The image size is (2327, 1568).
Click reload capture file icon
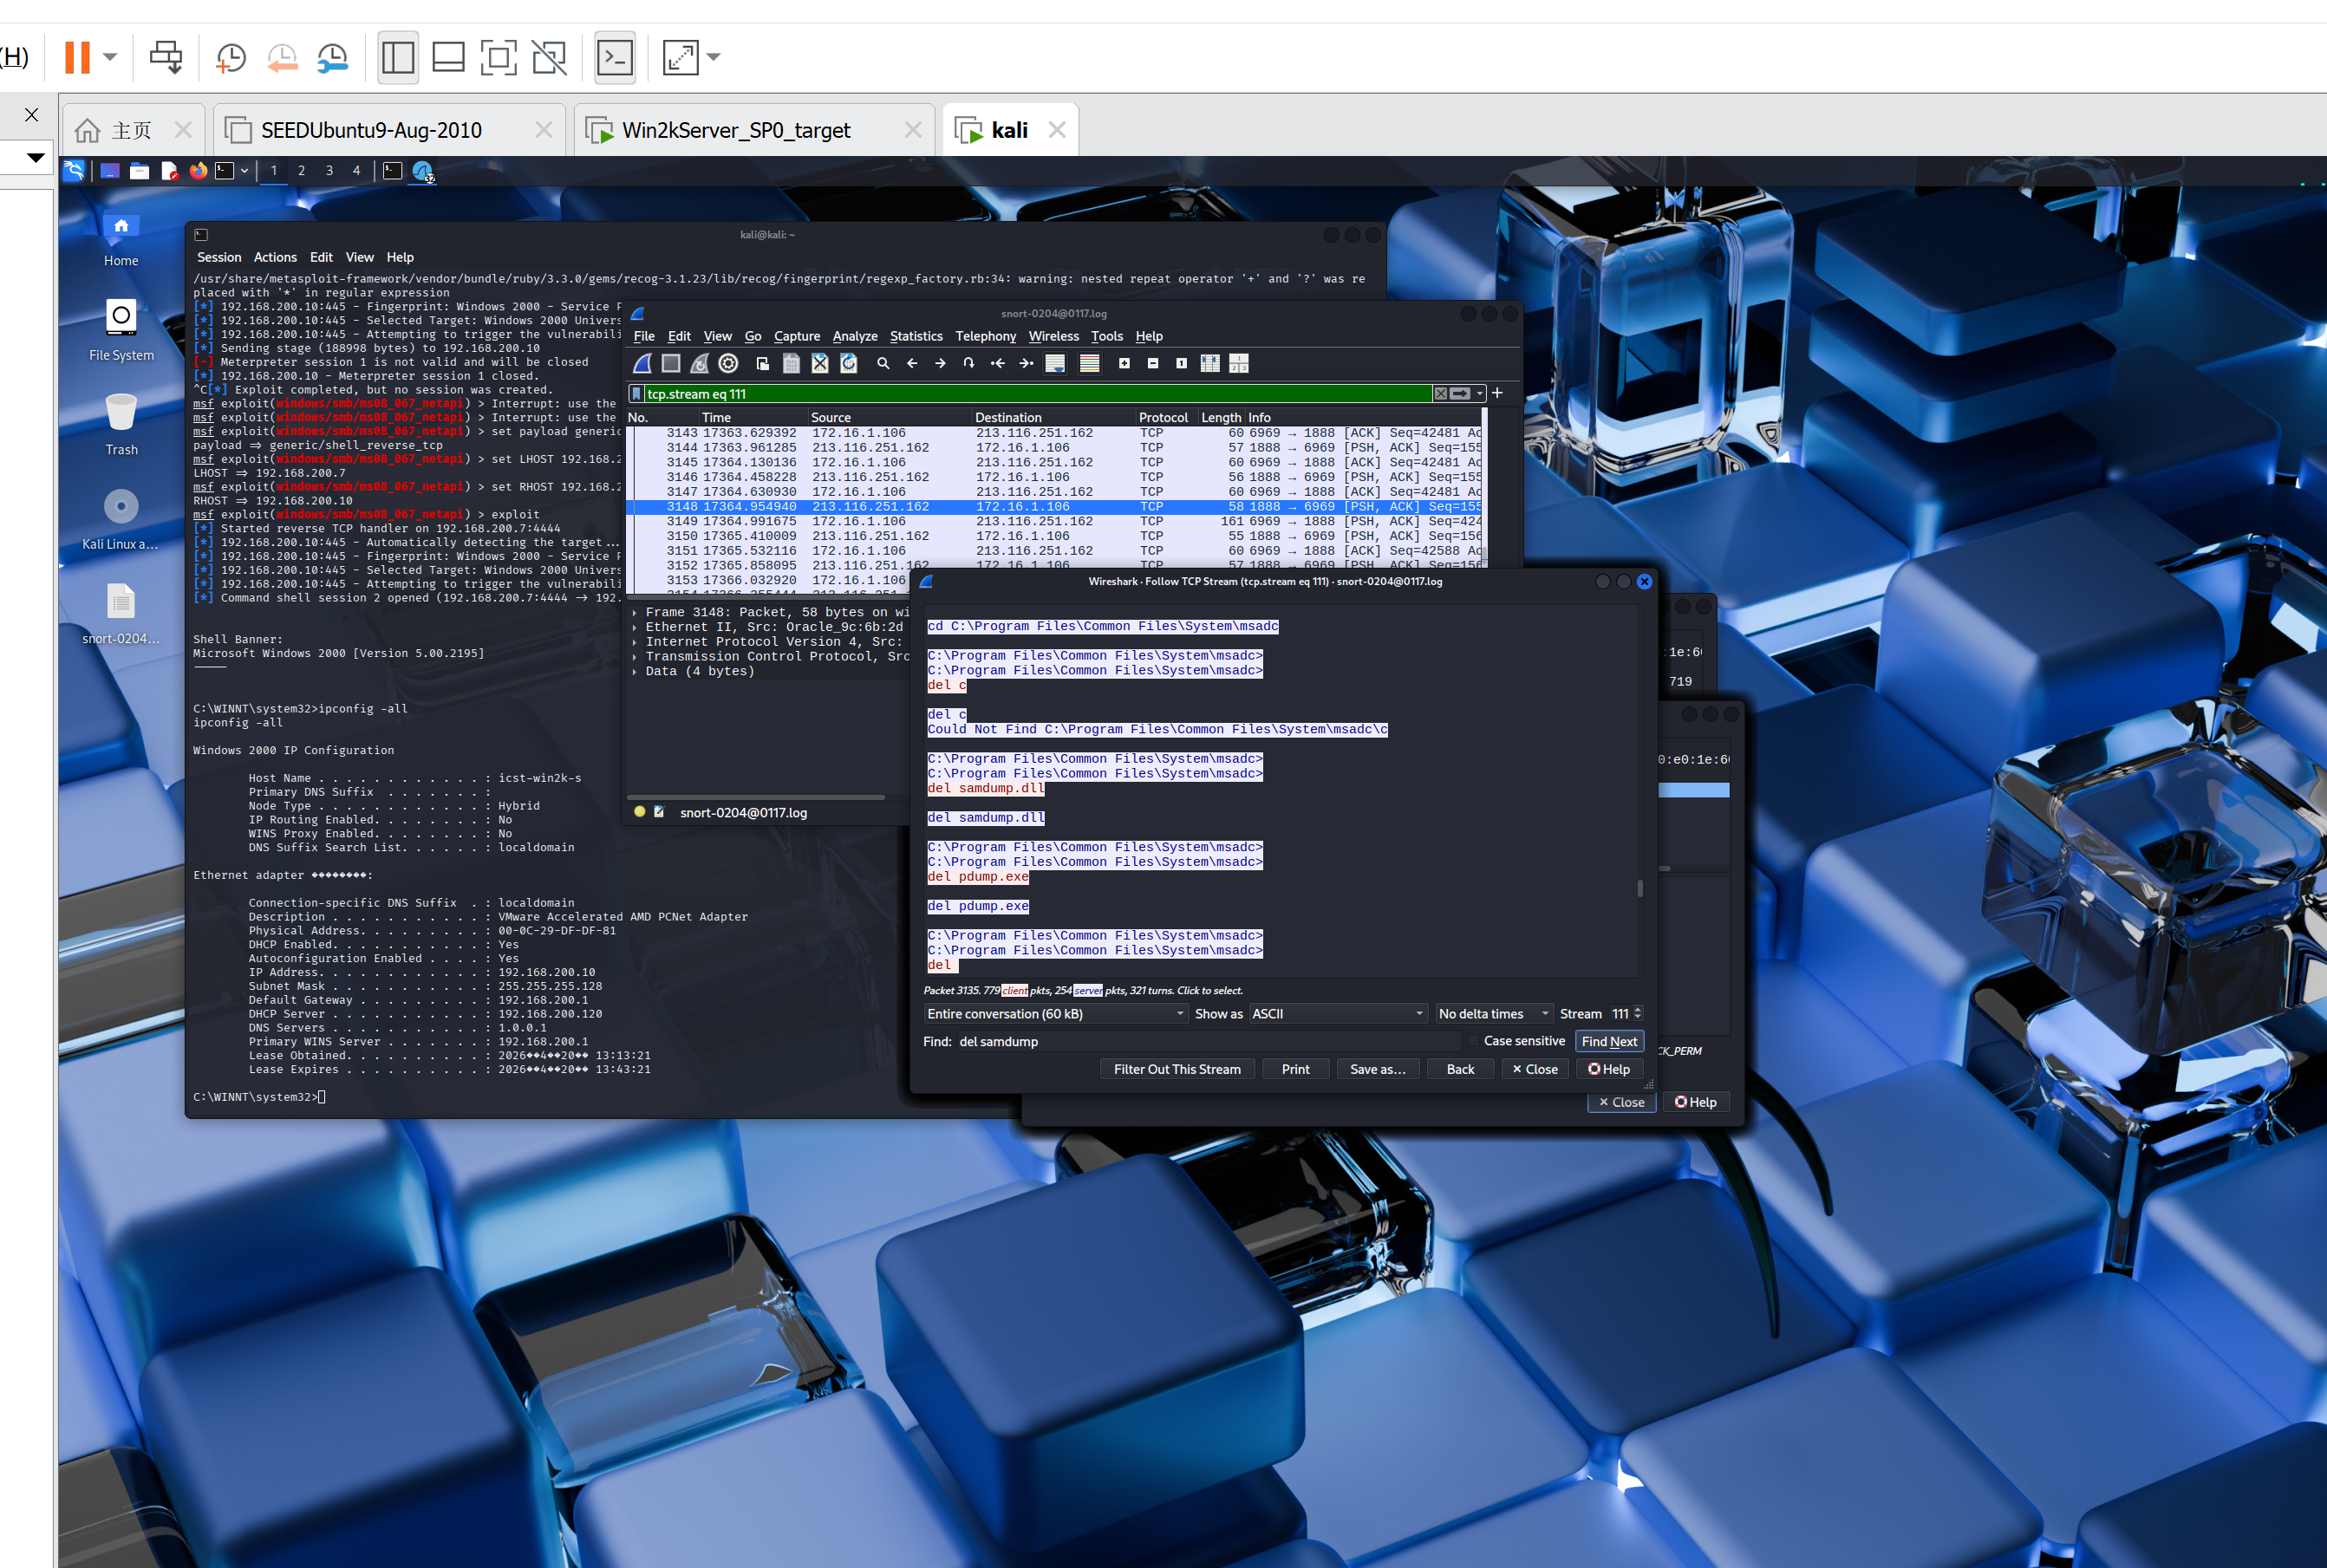849,364
